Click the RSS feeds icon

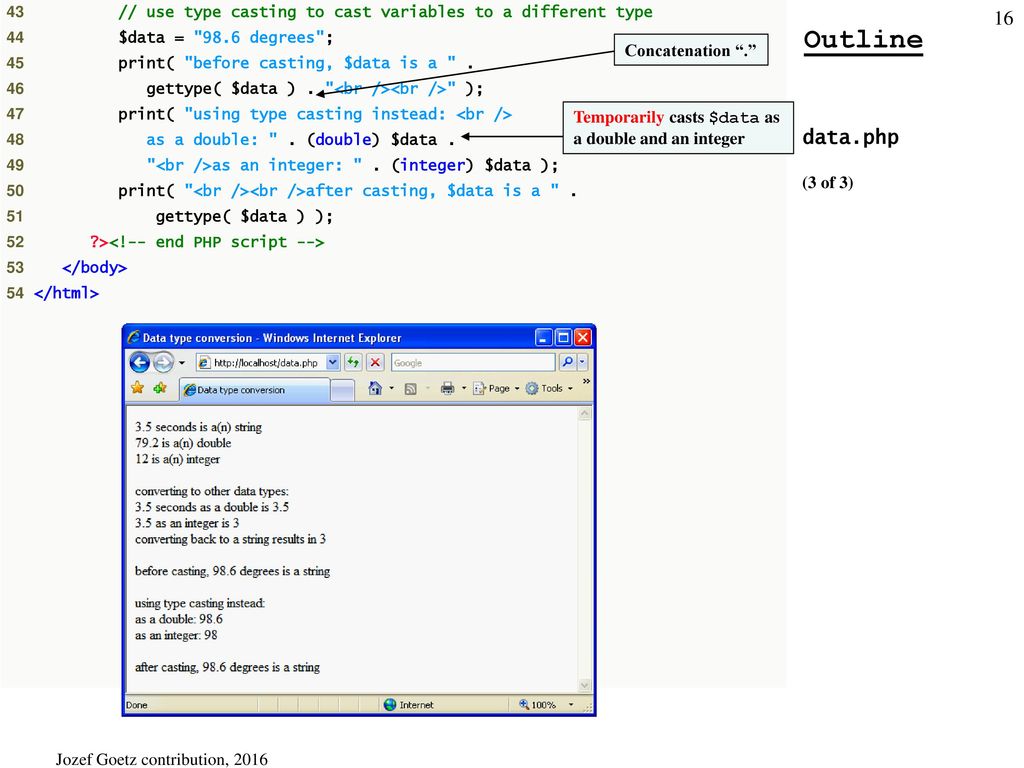[x=410, y=388]
